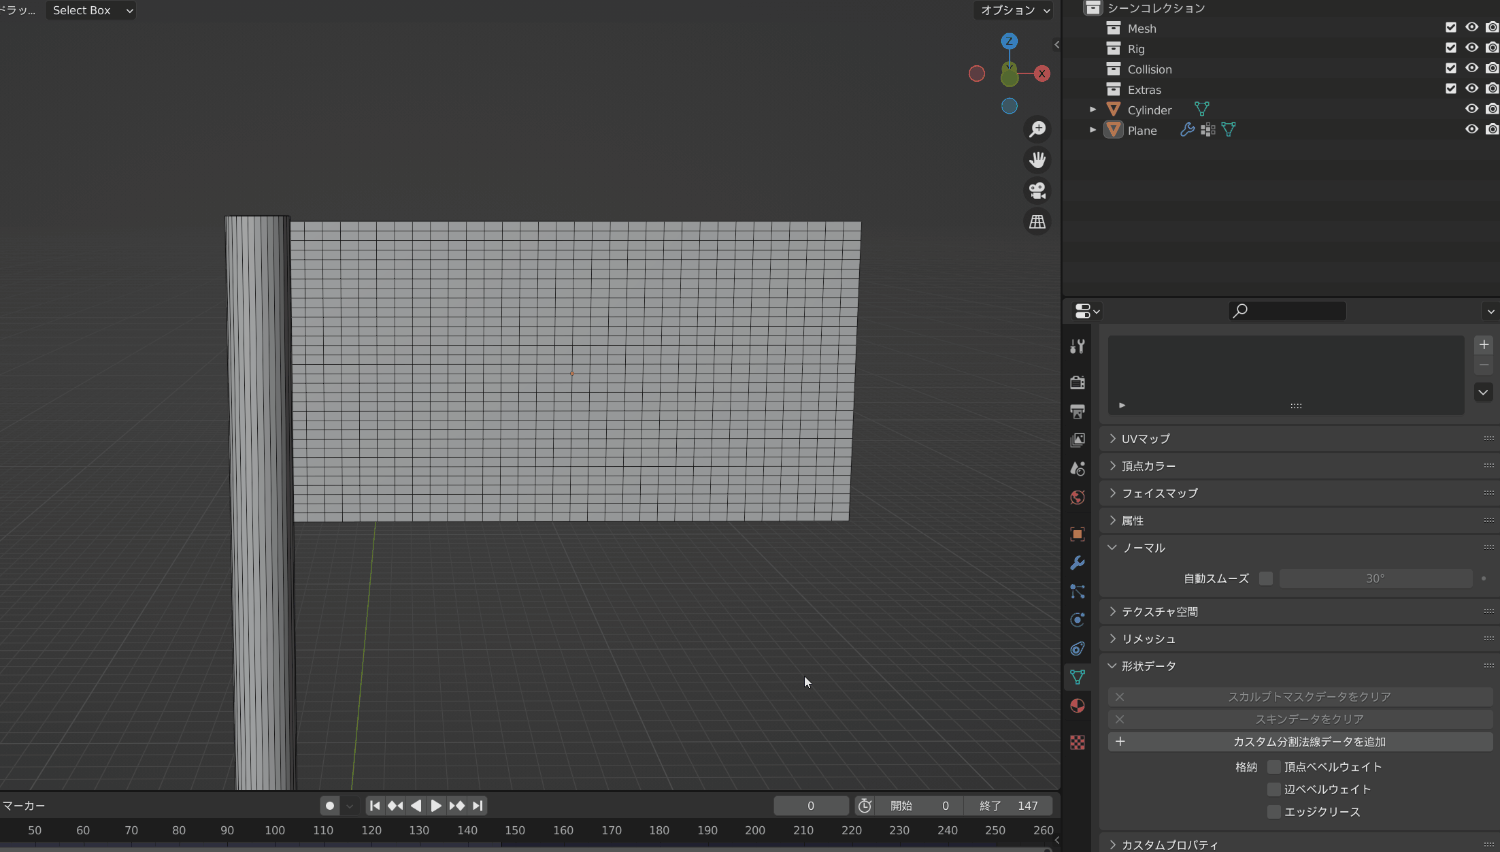The width and height of the screenshot is (1500, 852).
Task: Enable 頂点ベベルウェイト checkbox
Action: click(1274, 767)
